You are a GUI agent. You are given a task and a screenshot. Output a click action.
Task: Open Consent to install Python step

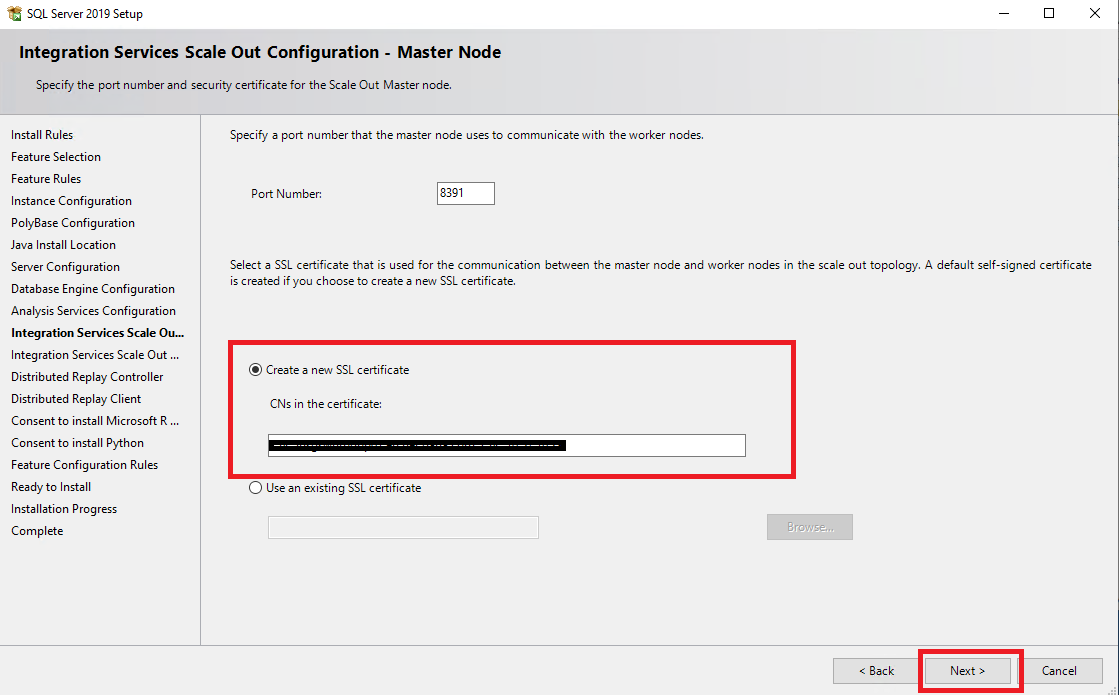[78, 443]
